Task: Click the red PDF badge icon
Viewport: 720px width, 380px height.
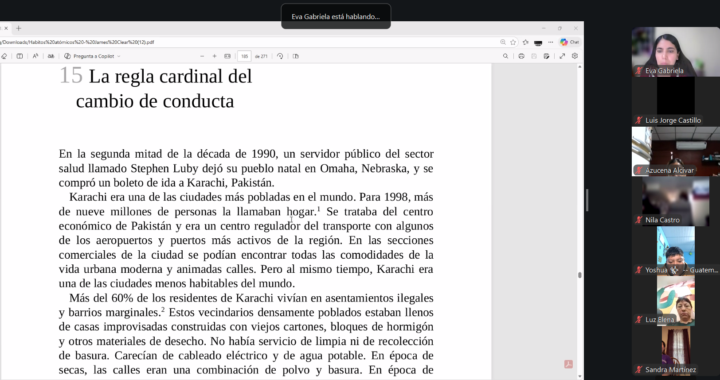Action: click(568, 364)
